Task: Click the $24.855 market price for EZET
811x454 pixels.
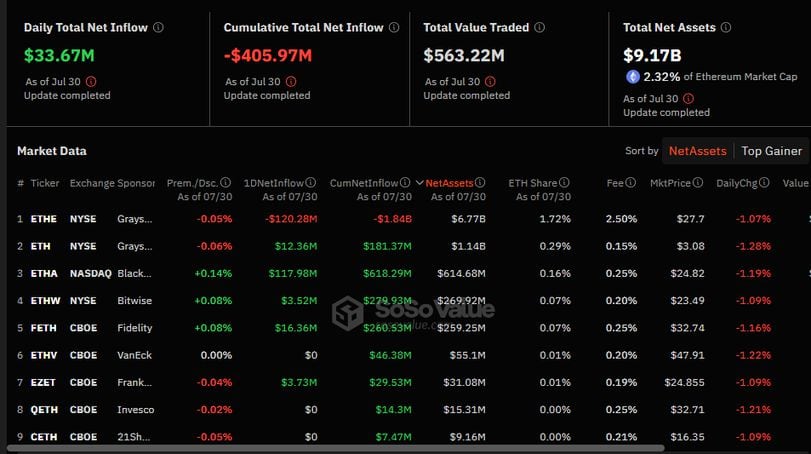Action: pos(684,383)
